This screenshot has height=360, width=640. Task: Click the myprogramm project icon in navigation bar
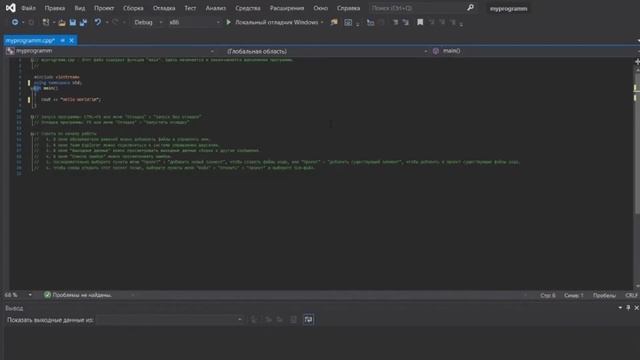pyautogui.click(x=10, y=51)
